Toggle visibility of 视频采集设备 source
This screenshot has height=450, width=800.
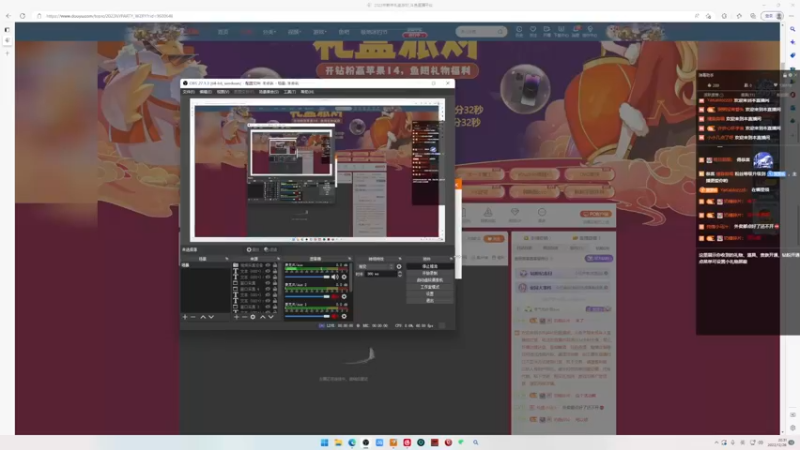pyautogui.click(x=267, y=265)
